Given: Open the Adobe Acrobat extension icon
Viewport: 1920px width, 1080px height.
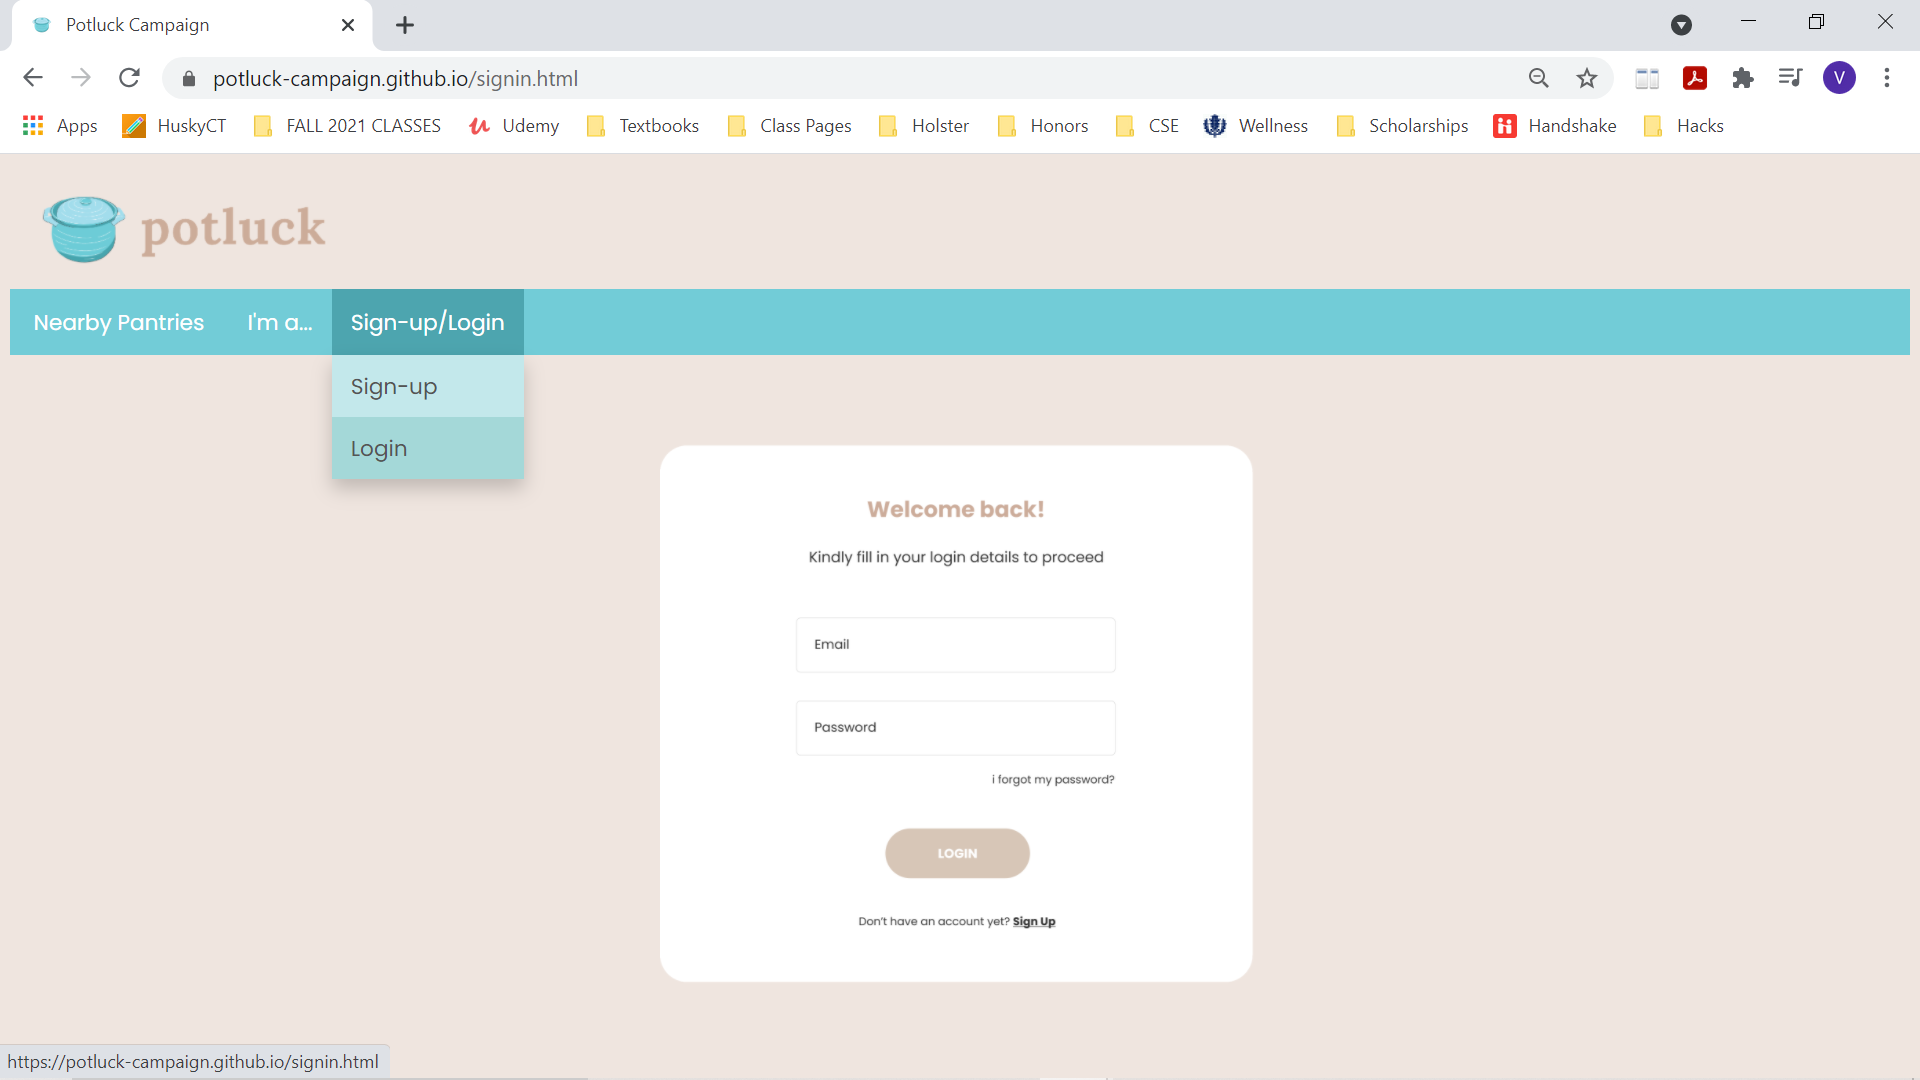Looking at the screenshot, I should pyautogui.click(x=1695, y=78).
